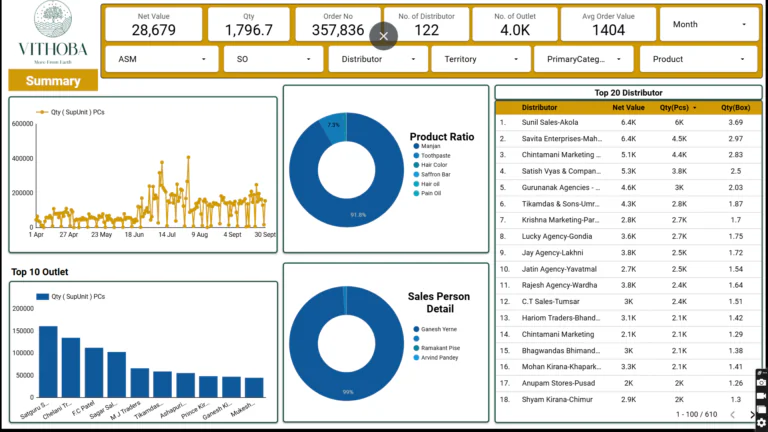The height and width of the screenshot is (432, 768).
Task: Click the Order No scorecard
Action: (x=337, y=24)
